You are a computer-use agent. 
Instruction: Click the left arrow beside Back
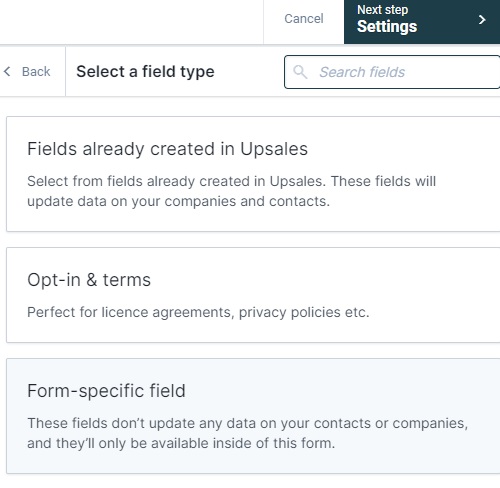(x=7, y=71)
